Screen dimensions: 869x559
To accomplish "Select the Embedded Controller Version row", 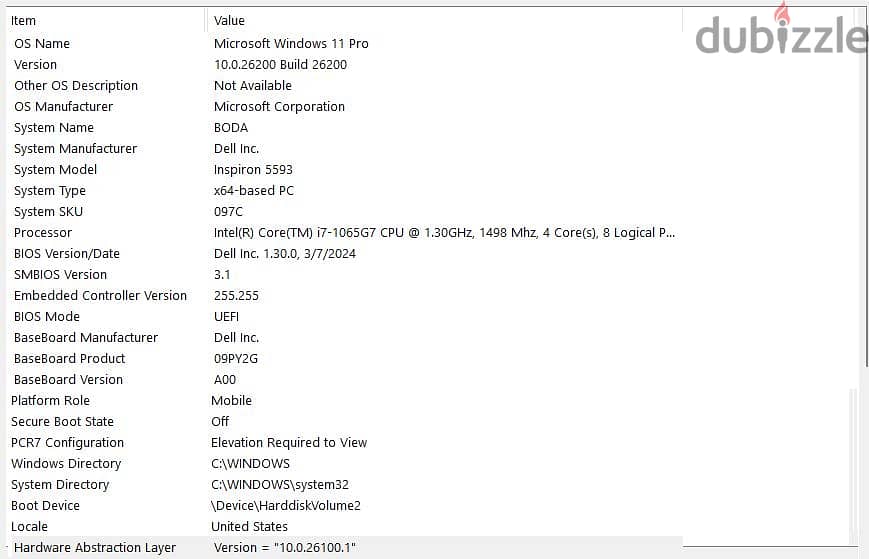I will pos(100,296).
